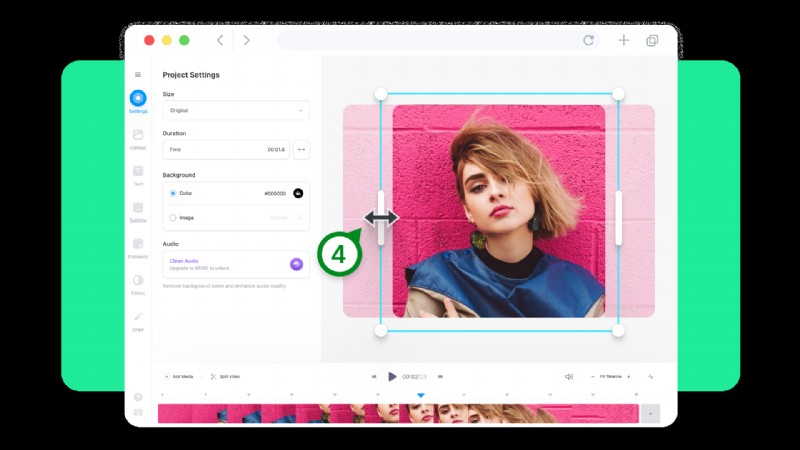Screen dimensions: 800x450
Task: Zoom out the timeline with minus
Action: (592, 377)
